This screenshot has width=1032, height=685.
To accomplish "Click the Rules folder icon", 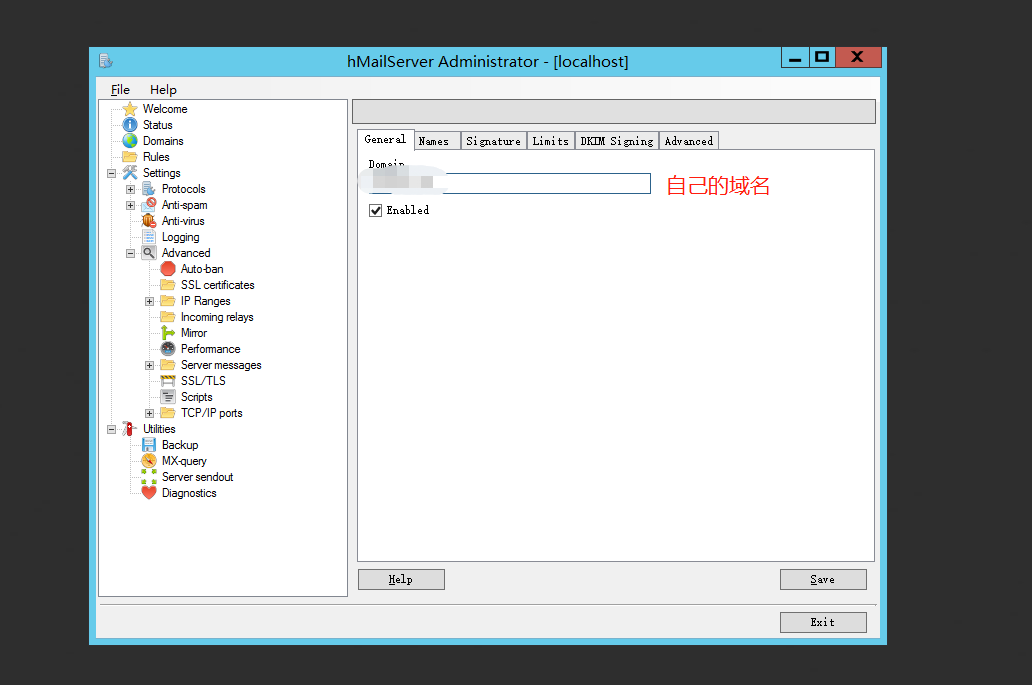I will tap(130, 157).
